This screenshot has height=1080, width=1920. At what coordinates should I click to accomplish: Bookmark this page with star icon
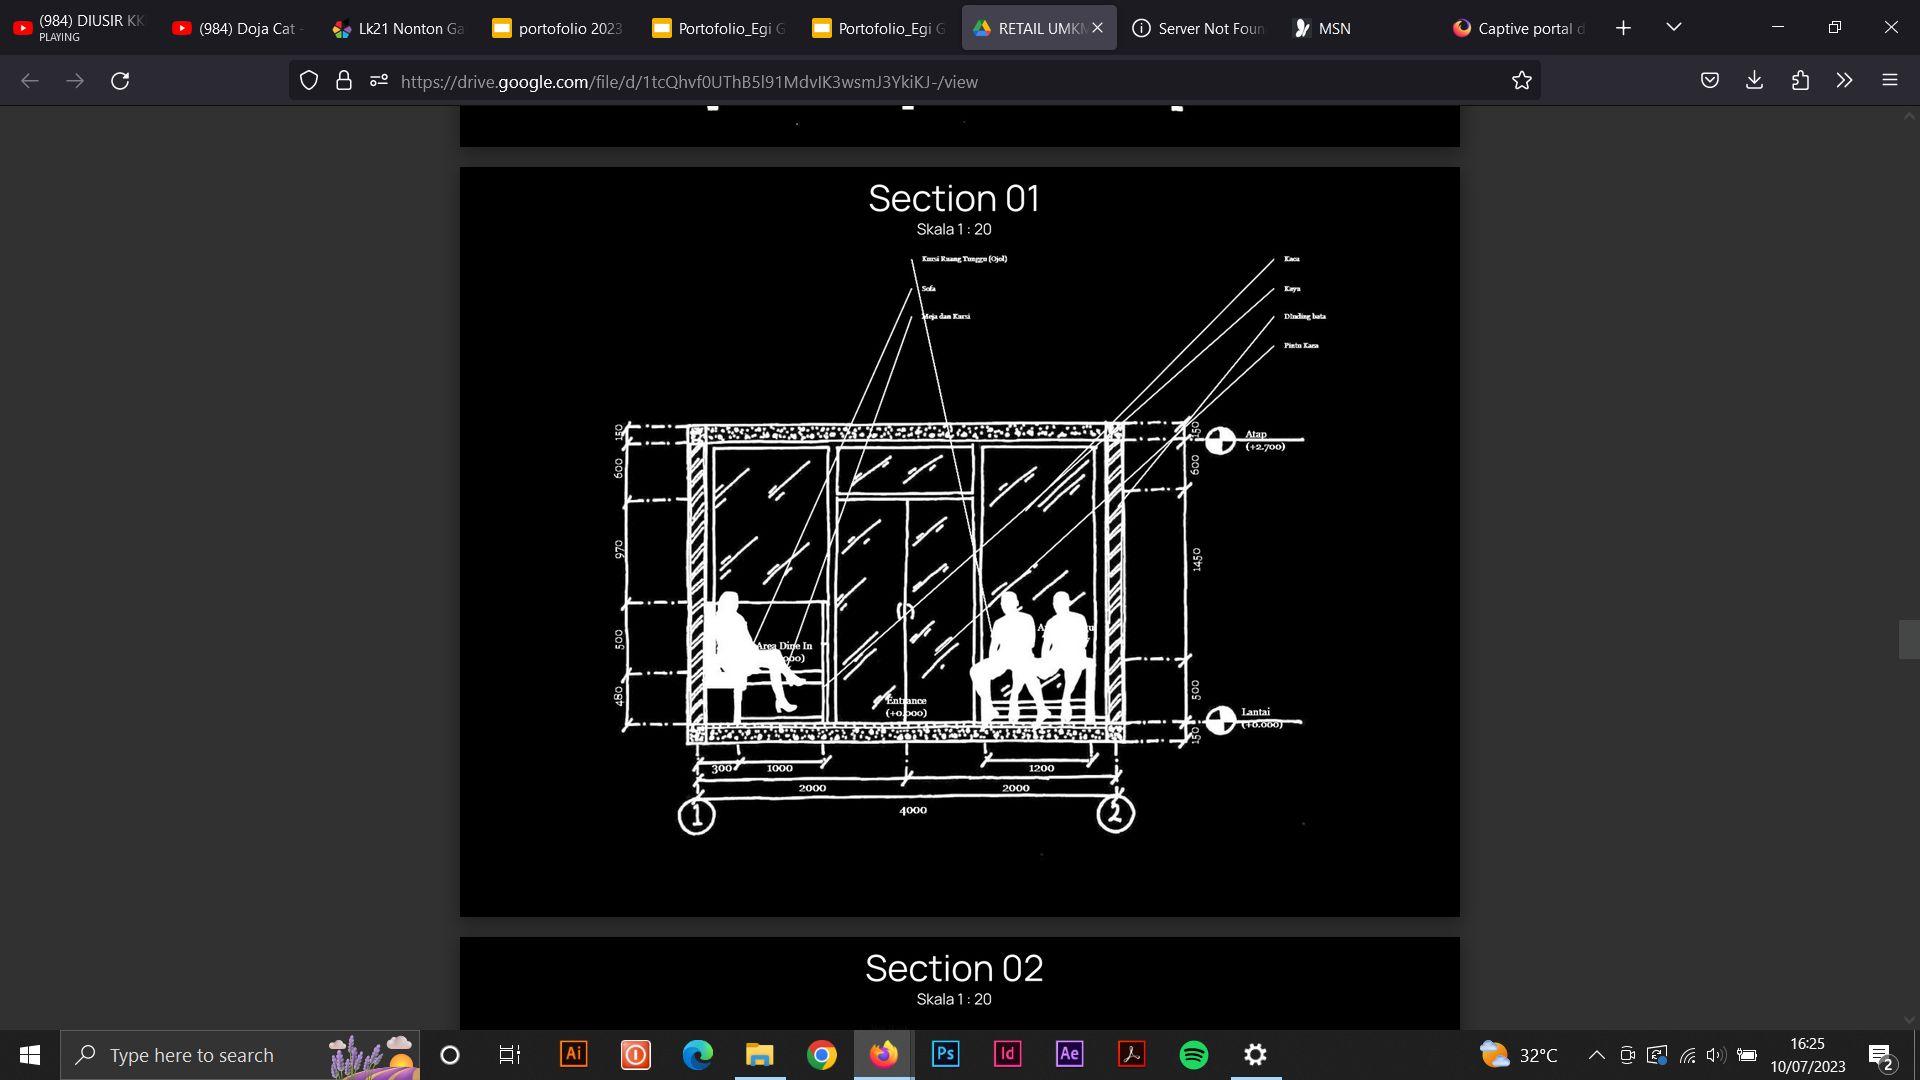click(1521, 81)
